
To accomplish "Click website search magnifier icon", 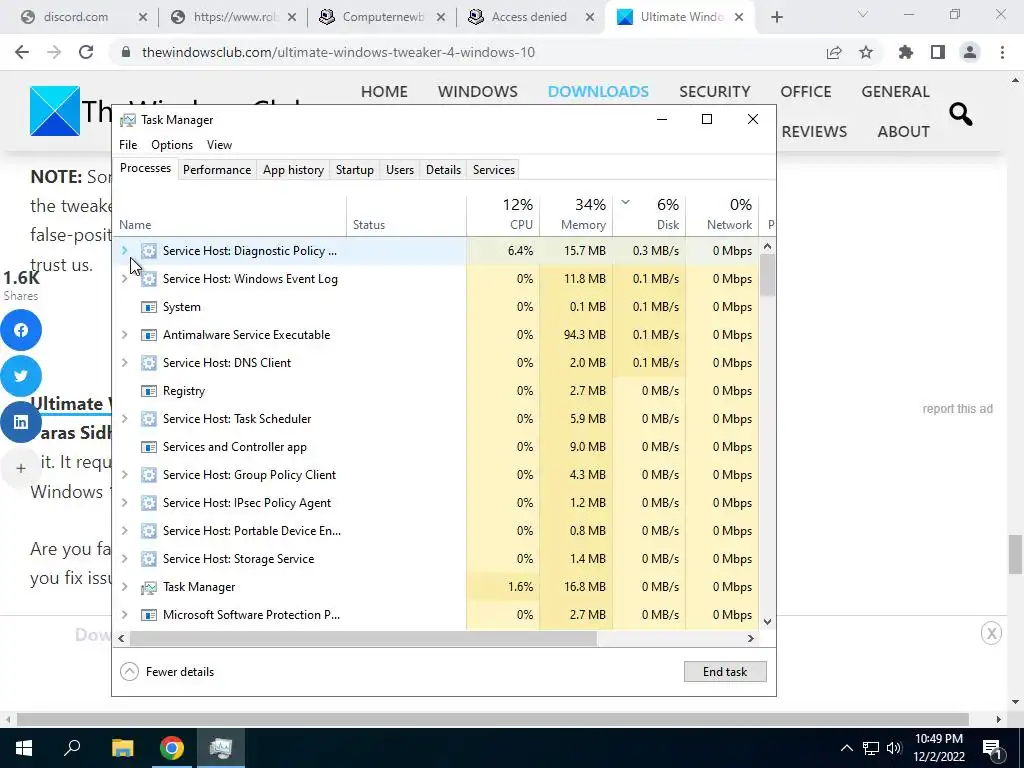I will click(x=961, y=114).
